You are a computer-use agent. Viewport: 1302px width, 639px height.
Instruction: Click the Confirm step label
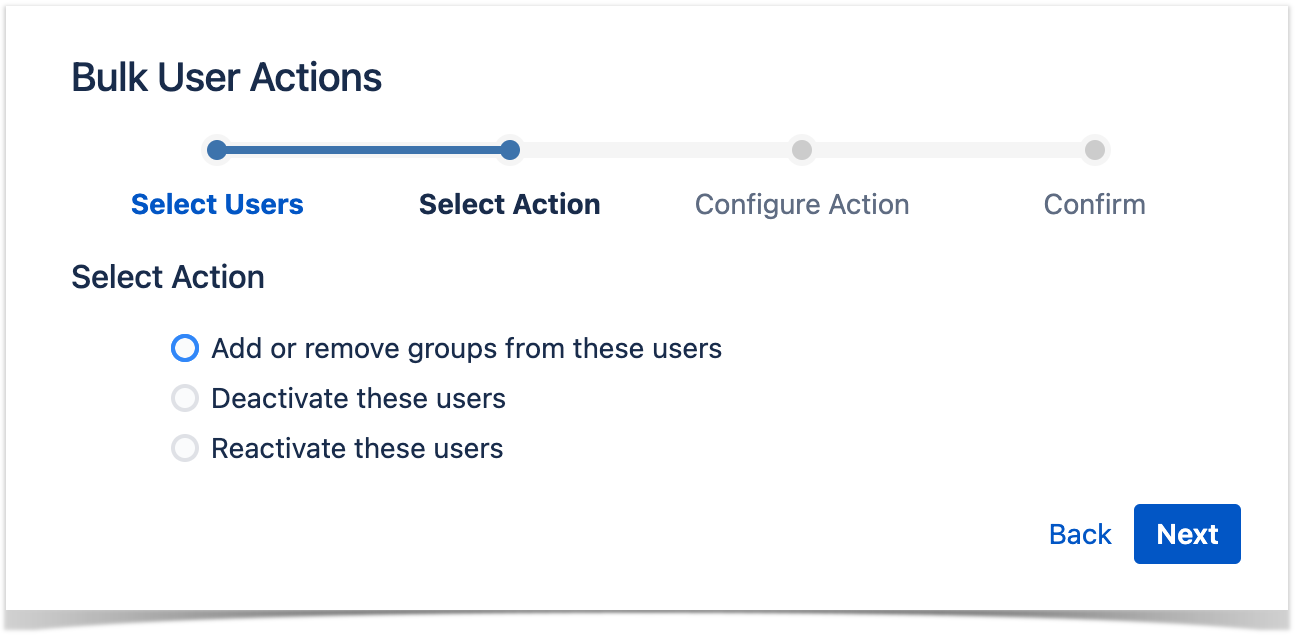1094,204
